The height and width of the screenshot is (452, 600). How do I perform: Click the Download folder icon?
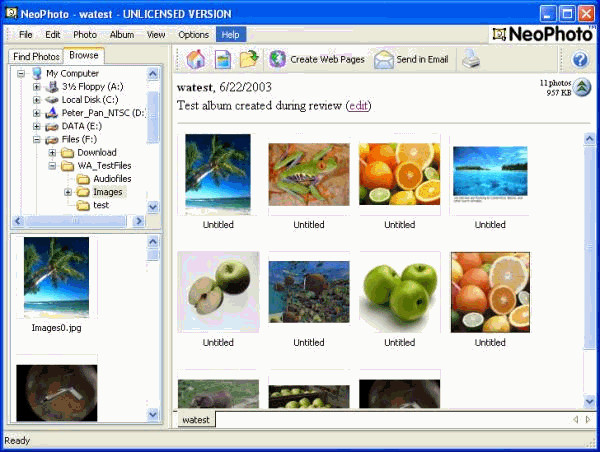pyautogui.click(x=67, y=153)
